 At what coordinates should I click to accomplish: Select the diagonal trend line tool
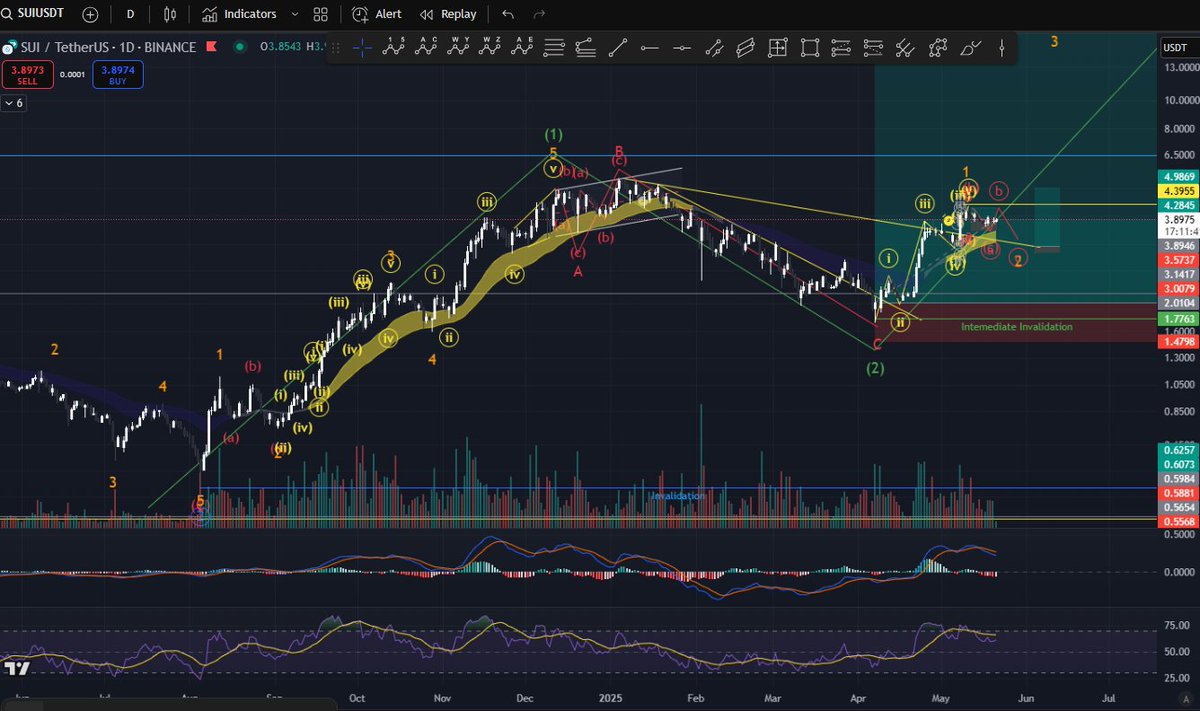pos(618,47)
